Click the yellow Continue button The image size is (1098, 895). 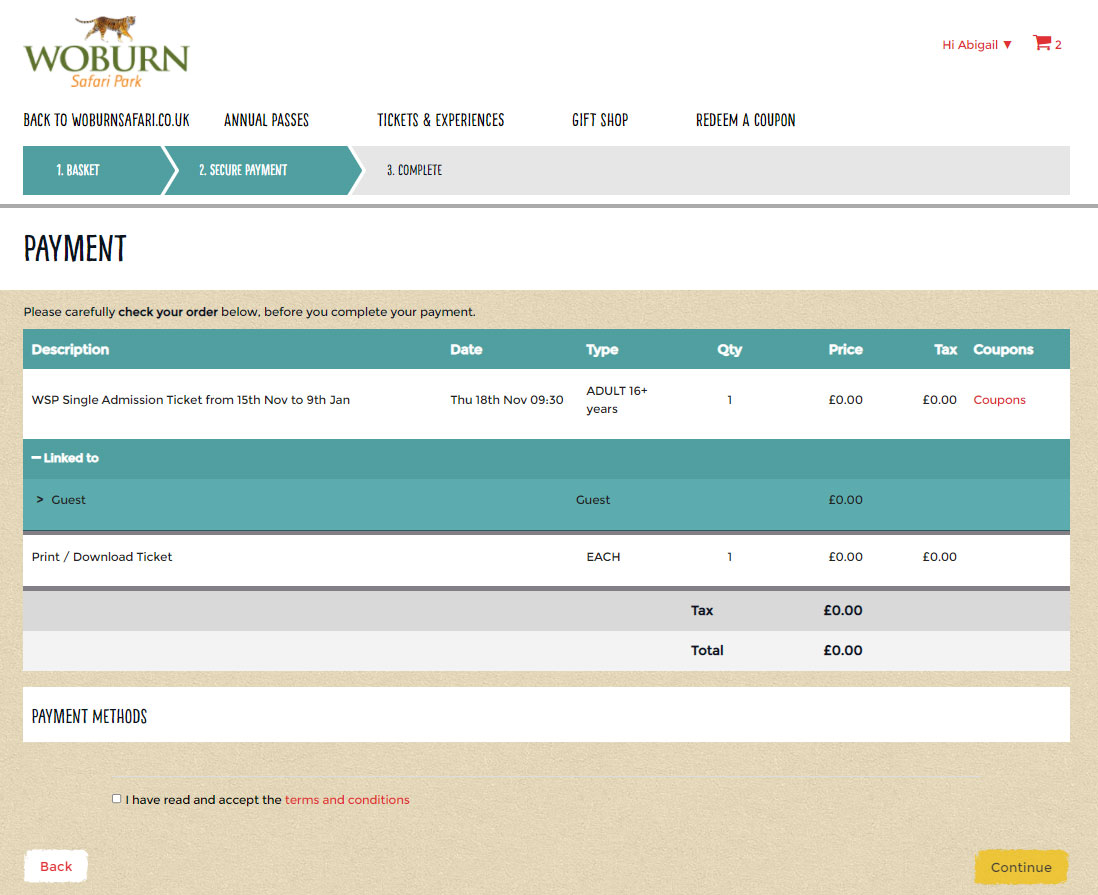pyautogui.click(x=1021, y=867)
